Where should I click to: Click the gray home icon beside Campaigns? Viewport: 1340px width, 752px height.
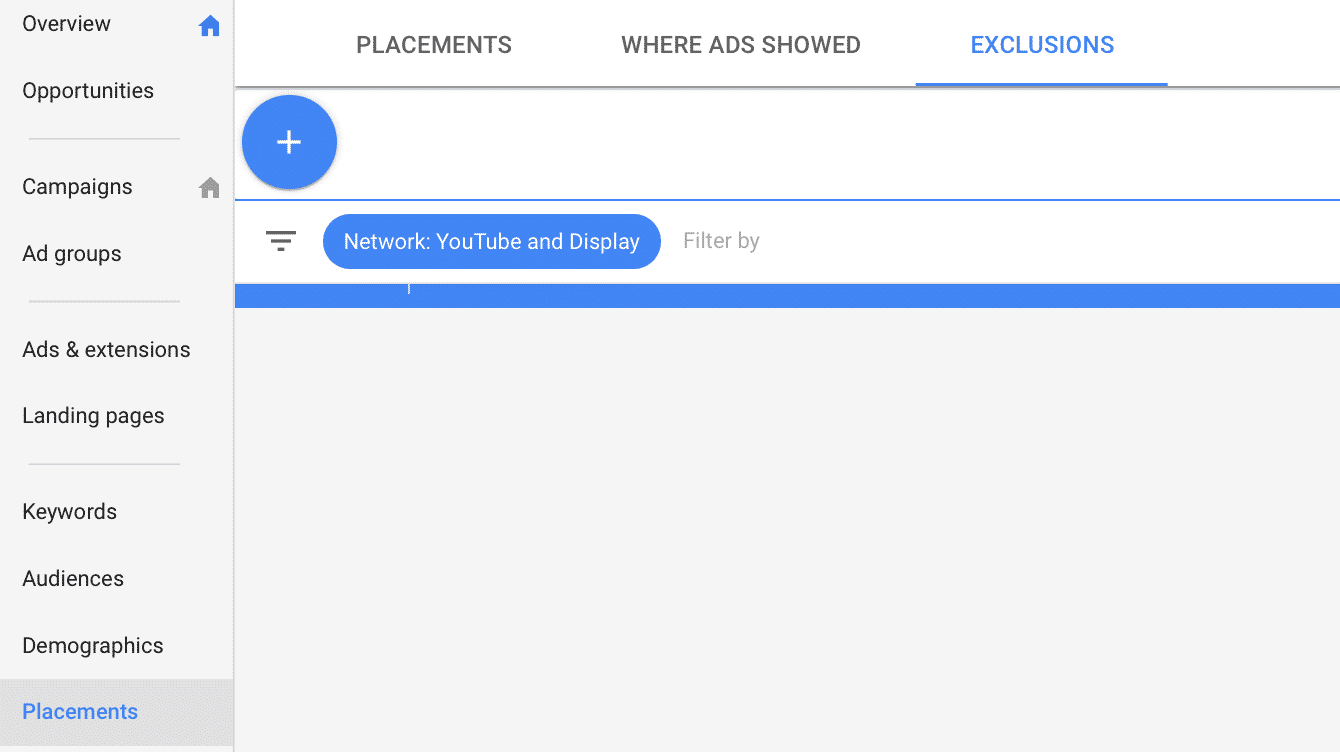coord(209,187)
